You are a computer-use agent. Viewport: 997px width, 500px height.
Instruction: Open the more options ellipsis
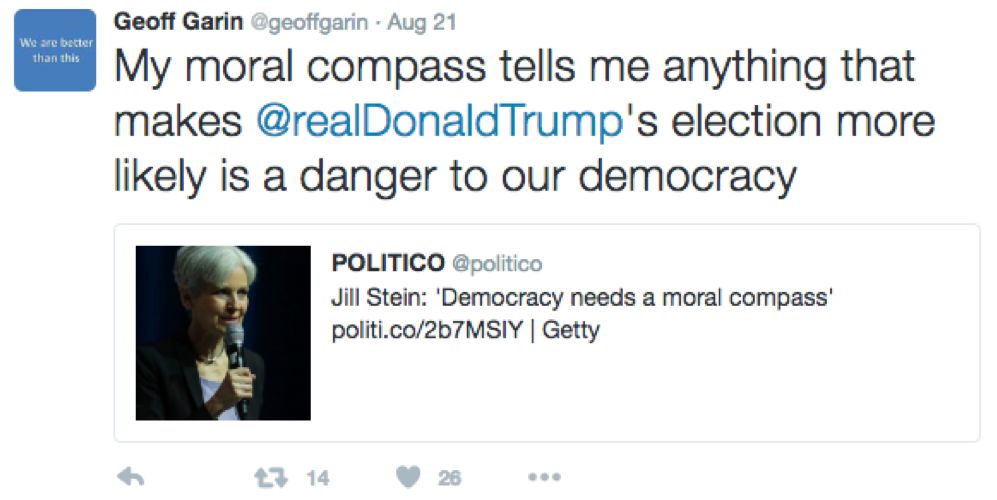point(545,476)
